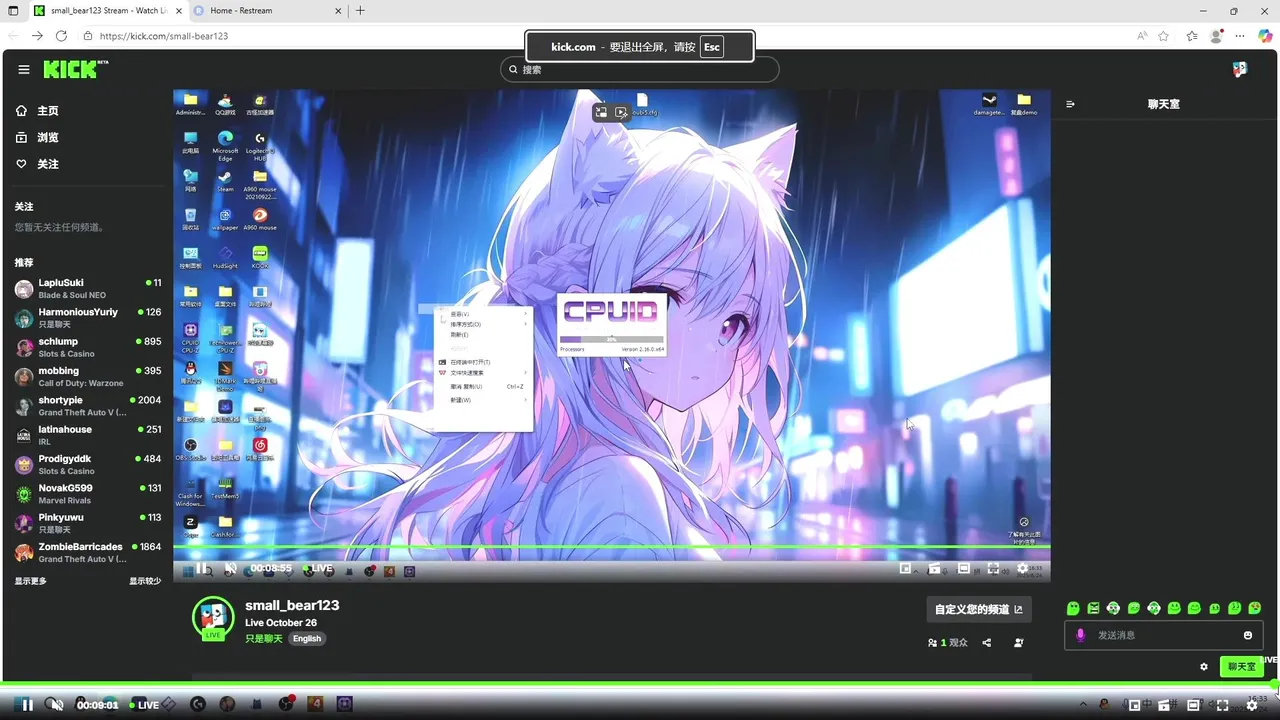Screen dimensions: 1280x720
Task: Open the player settings gear in the bottom bar
Action: [1251, 705]
